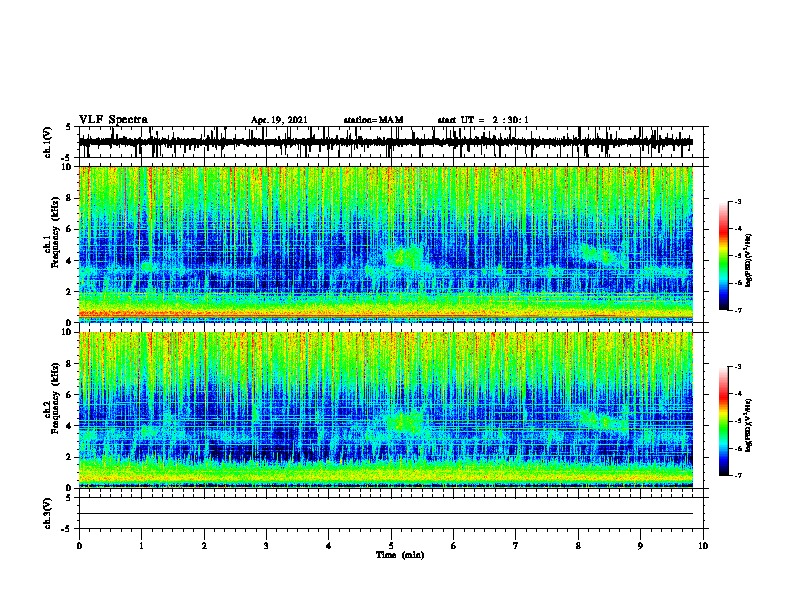Click the "start UT = 2 :30: 1" text
The image size is (792, 612).
click(x=483, y=120)
